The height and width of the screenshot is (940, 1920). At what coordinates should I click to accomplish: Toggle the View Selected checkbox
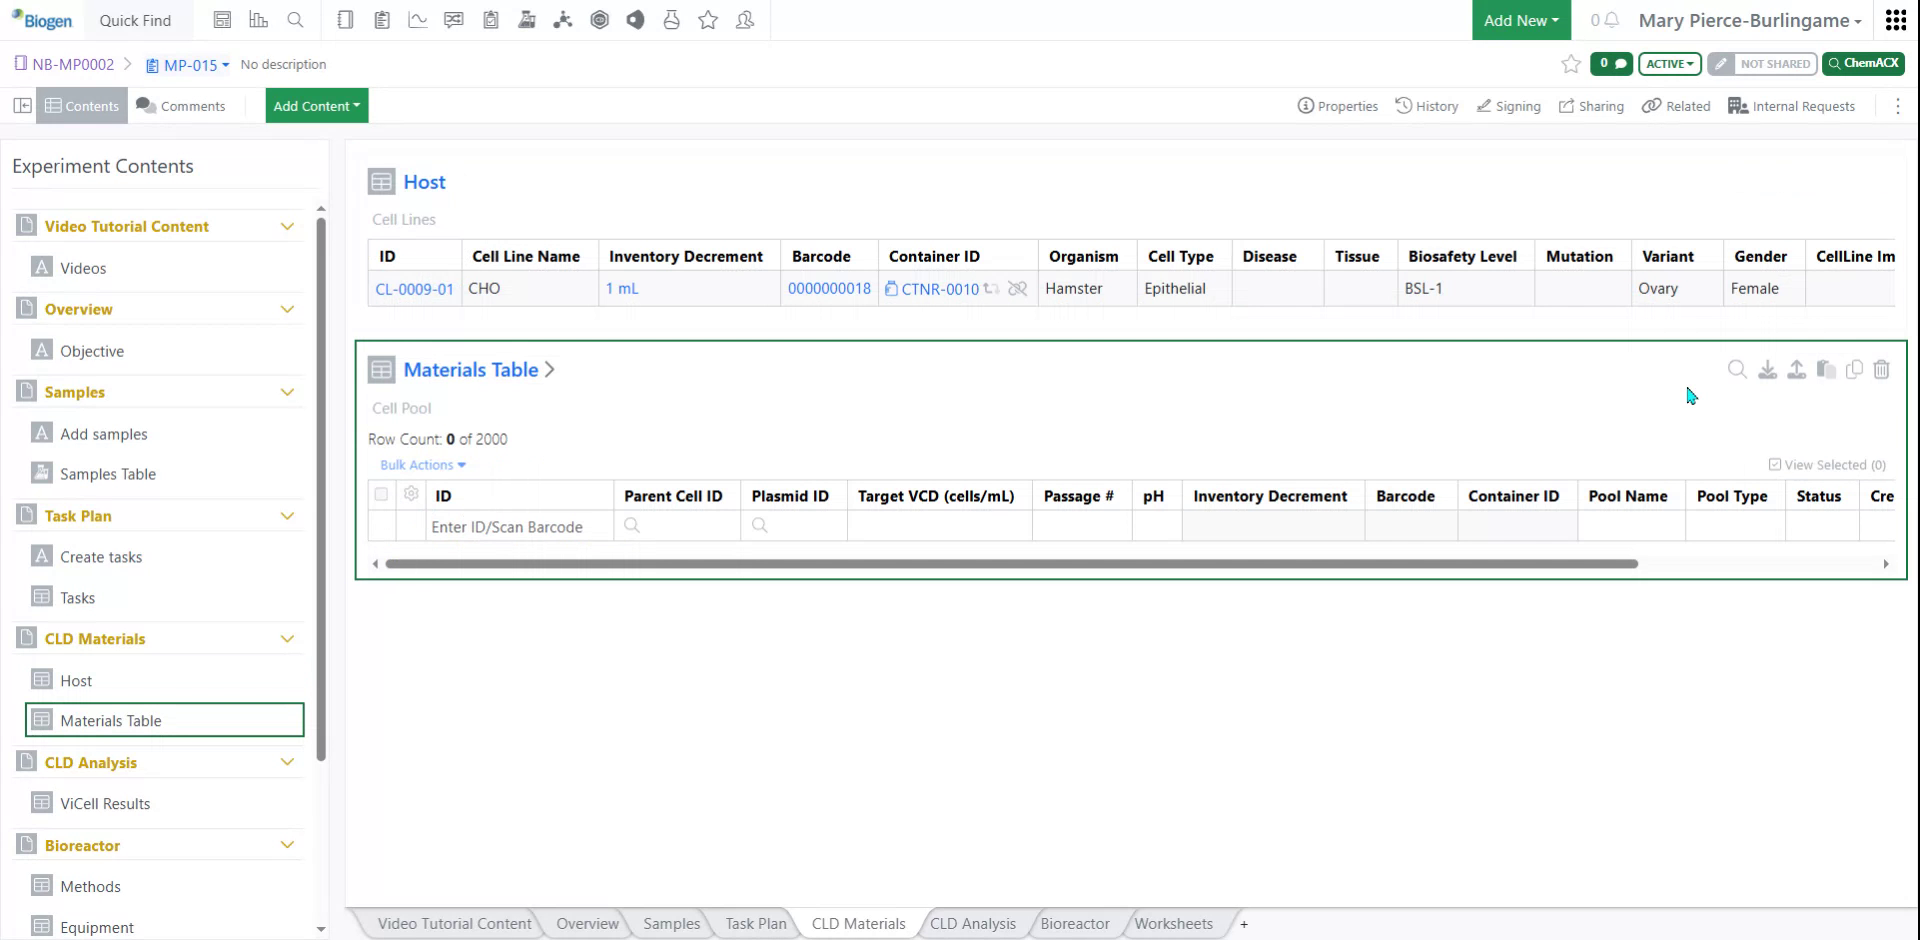click(x=1775, y=464)
